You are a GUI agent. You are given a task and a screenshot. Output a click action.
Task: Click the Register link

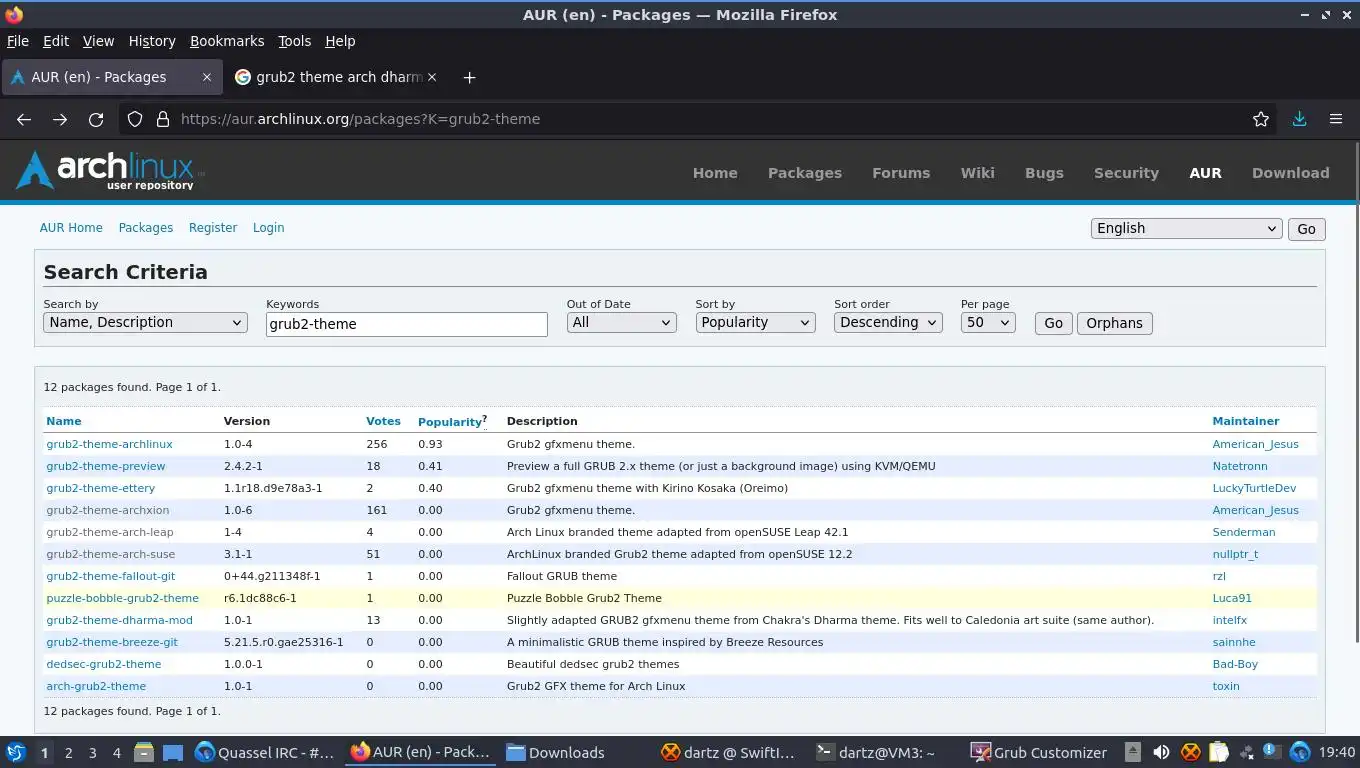point(213,228)
